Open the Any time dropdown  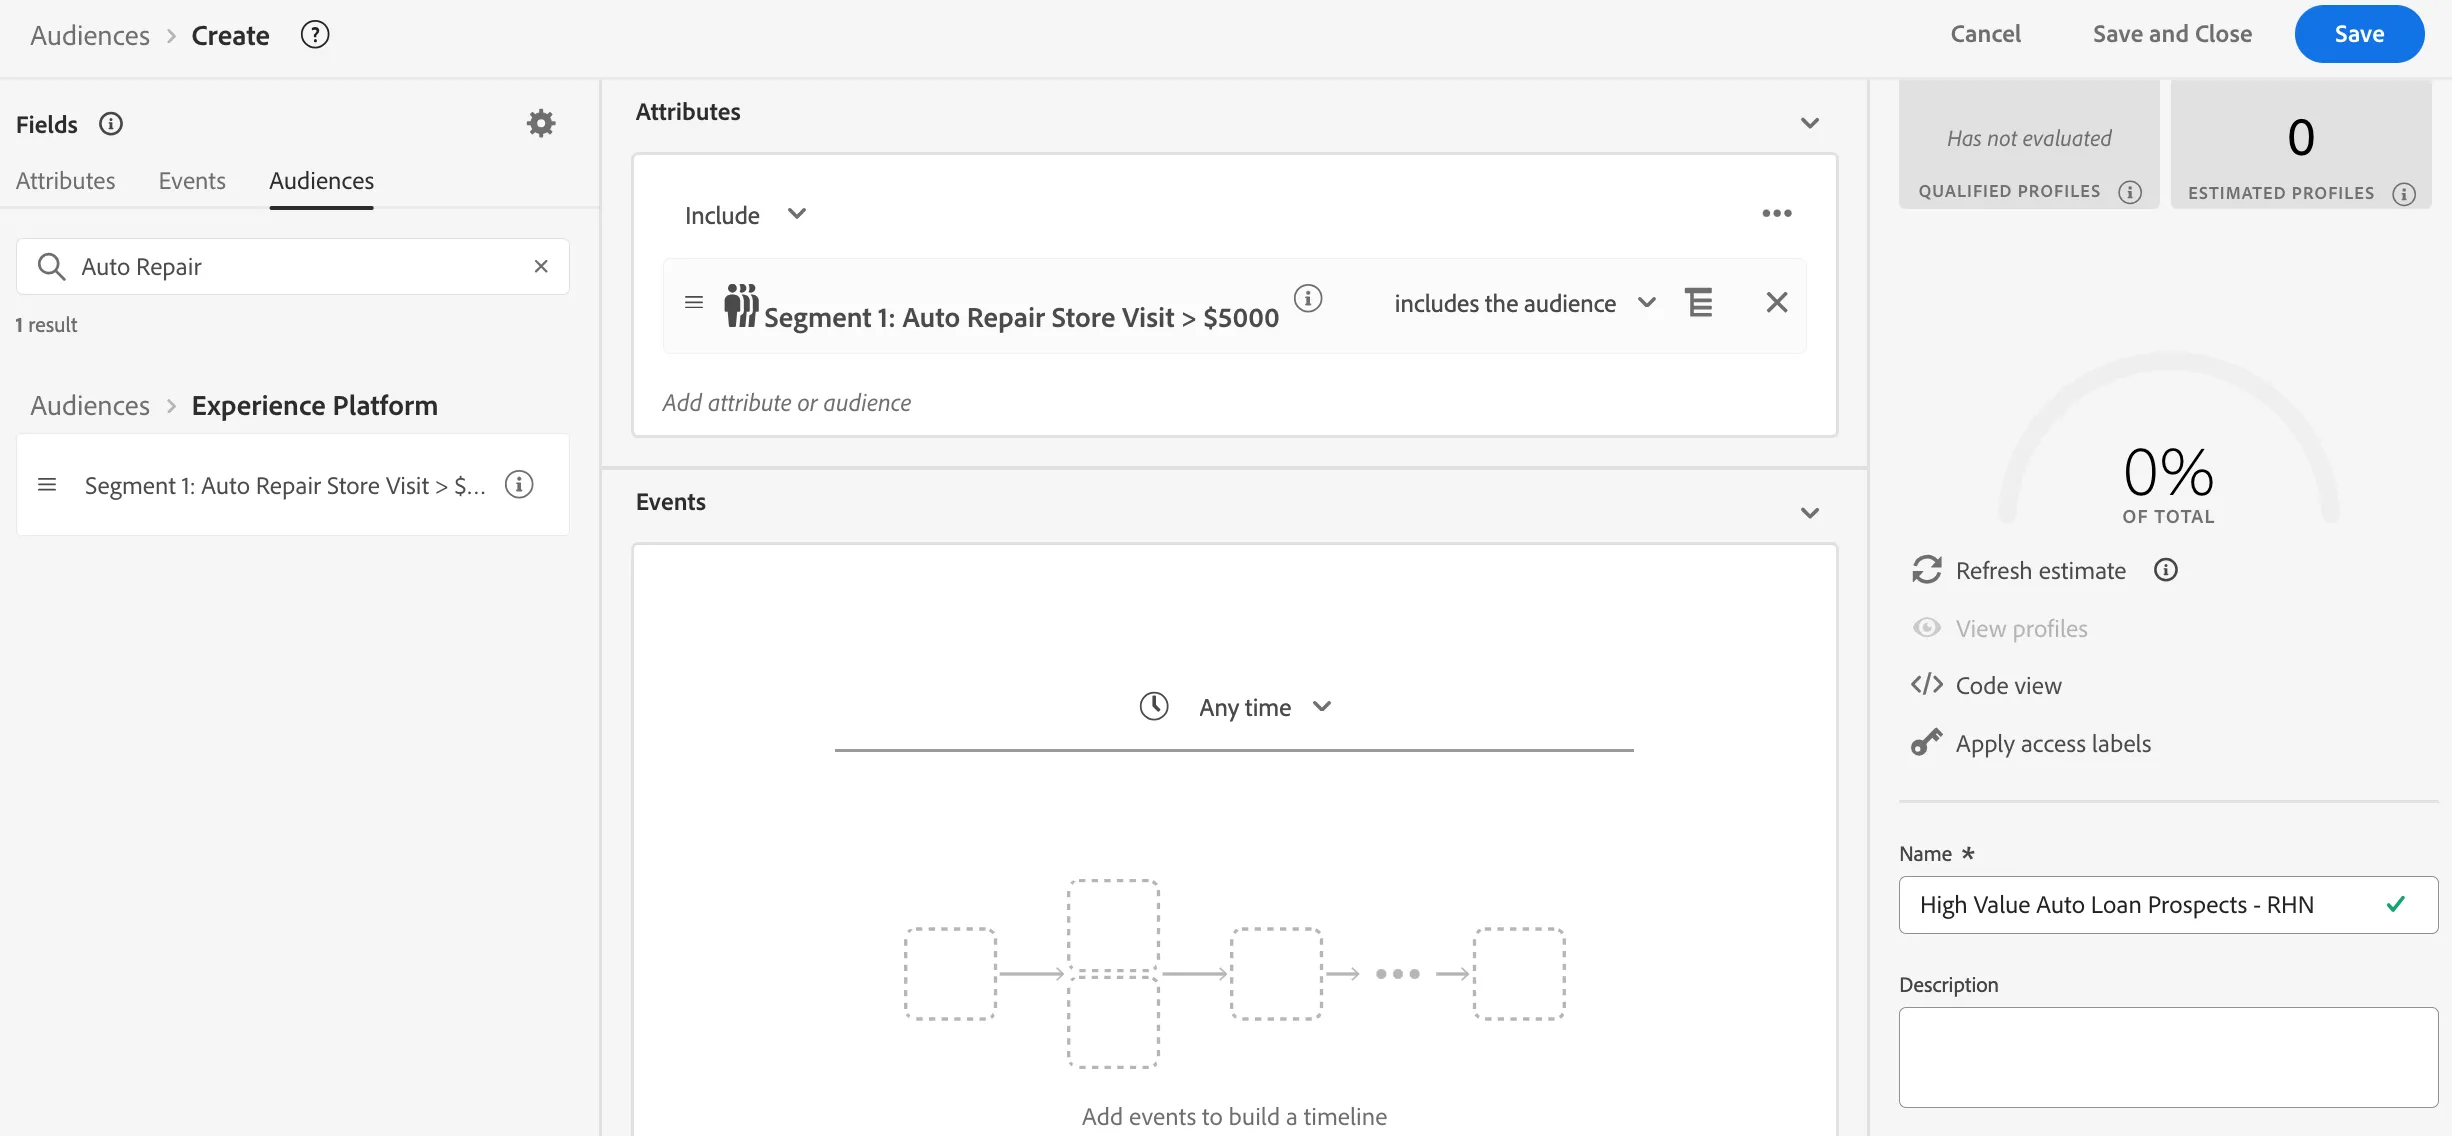click(1265, 707)
